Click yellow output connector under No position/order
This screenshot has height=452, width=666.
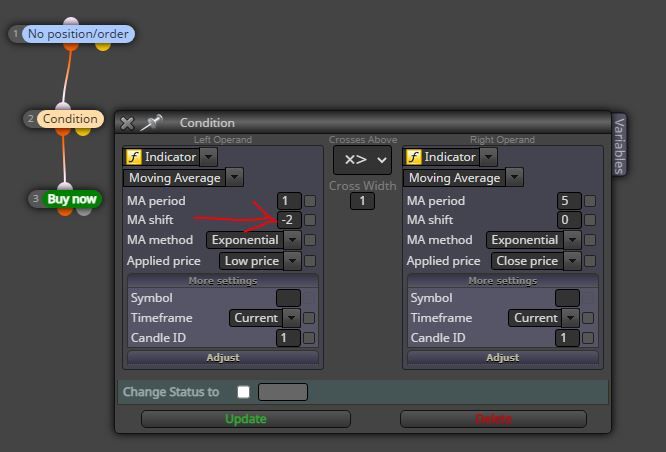tap(103, 46)
